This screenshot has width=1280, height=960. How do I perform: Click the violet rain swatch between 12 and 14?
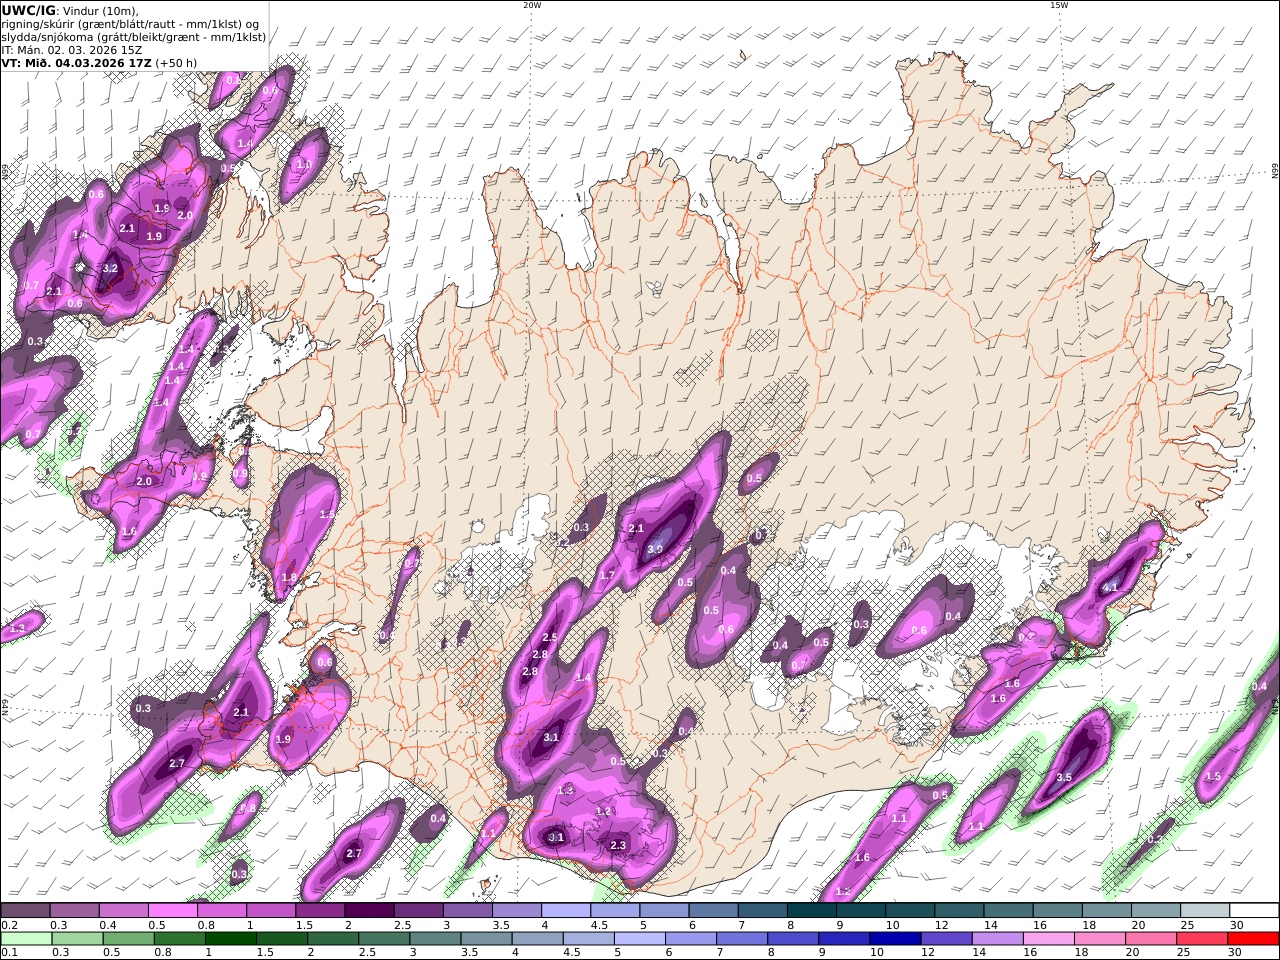tap(946, 938)
